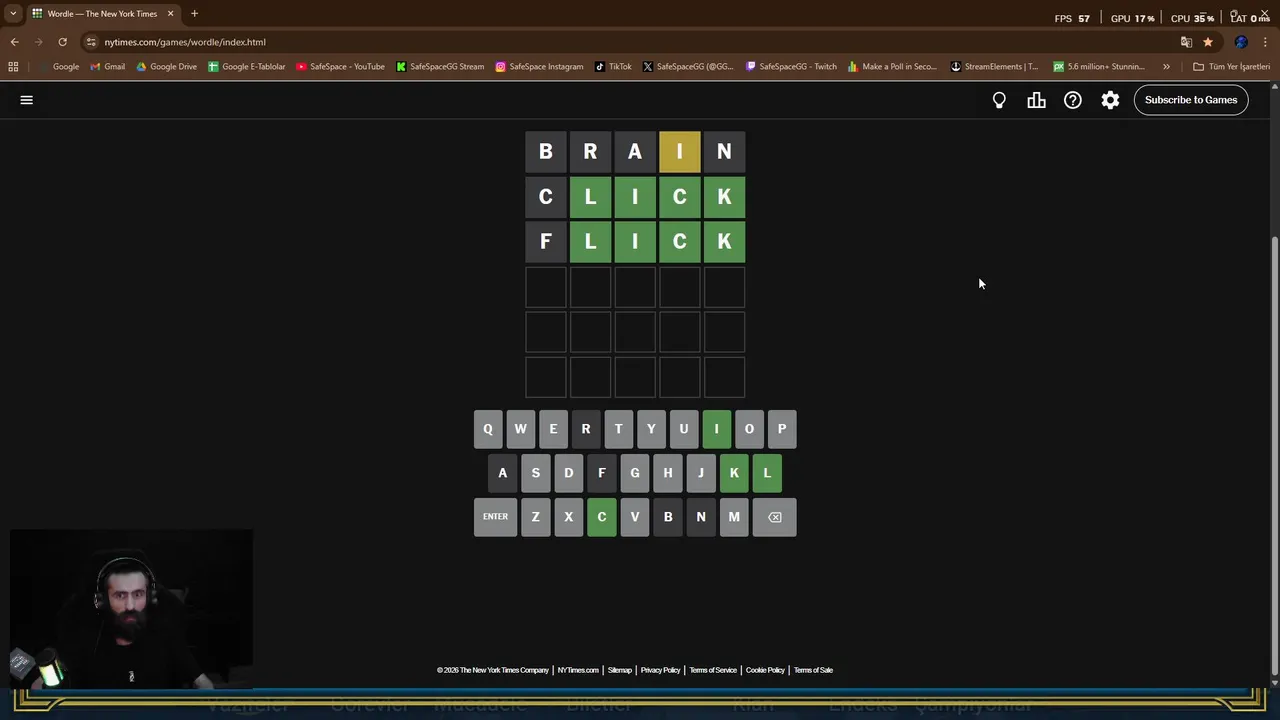Tap the green K key
The image size is (1280, 720).
tap(734, 473)
